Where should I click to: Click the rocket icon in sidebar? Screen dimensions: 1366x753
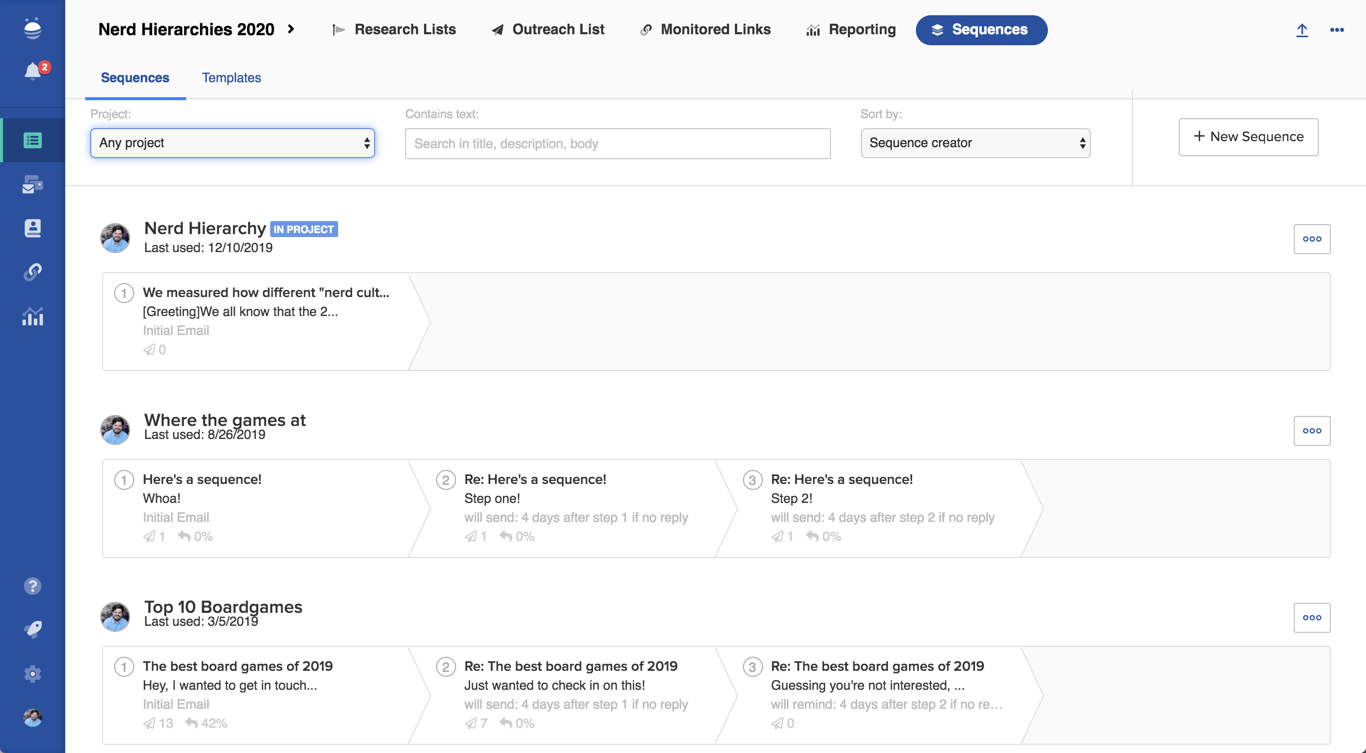tap(32, 629)
